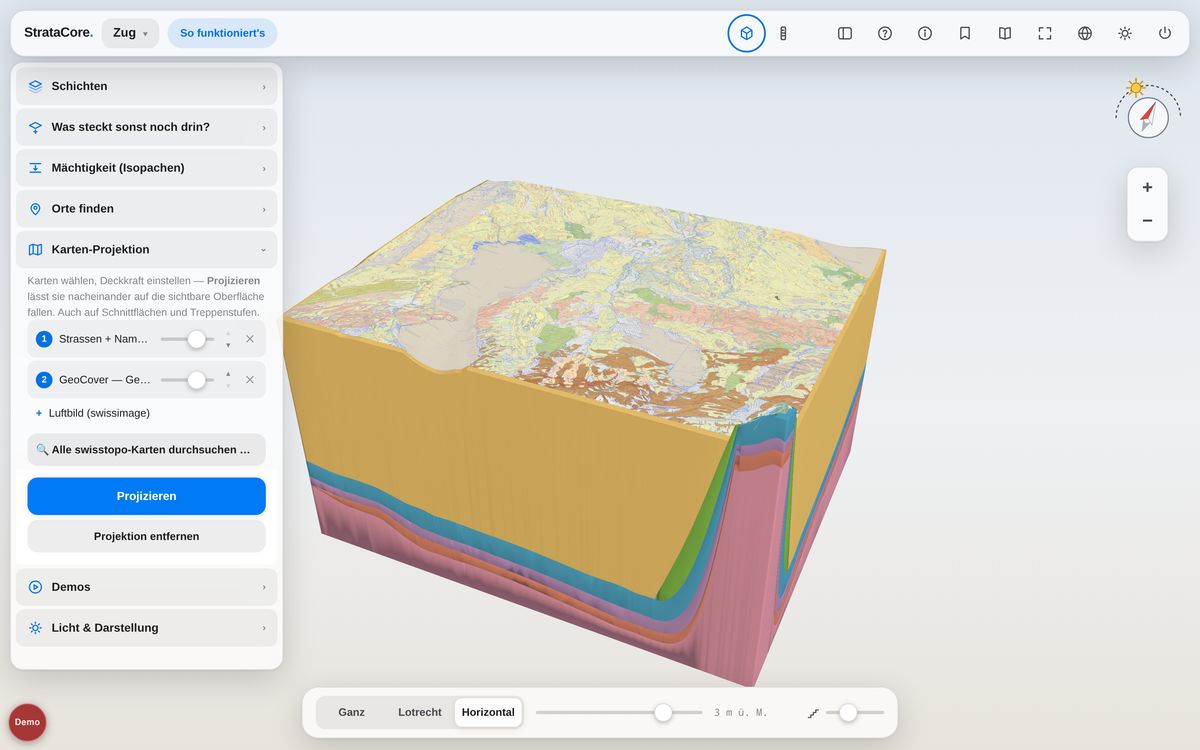This screenshot has width=1200, height=750.
Task: Open help via the question mark icon
Action: pos(885,33)
